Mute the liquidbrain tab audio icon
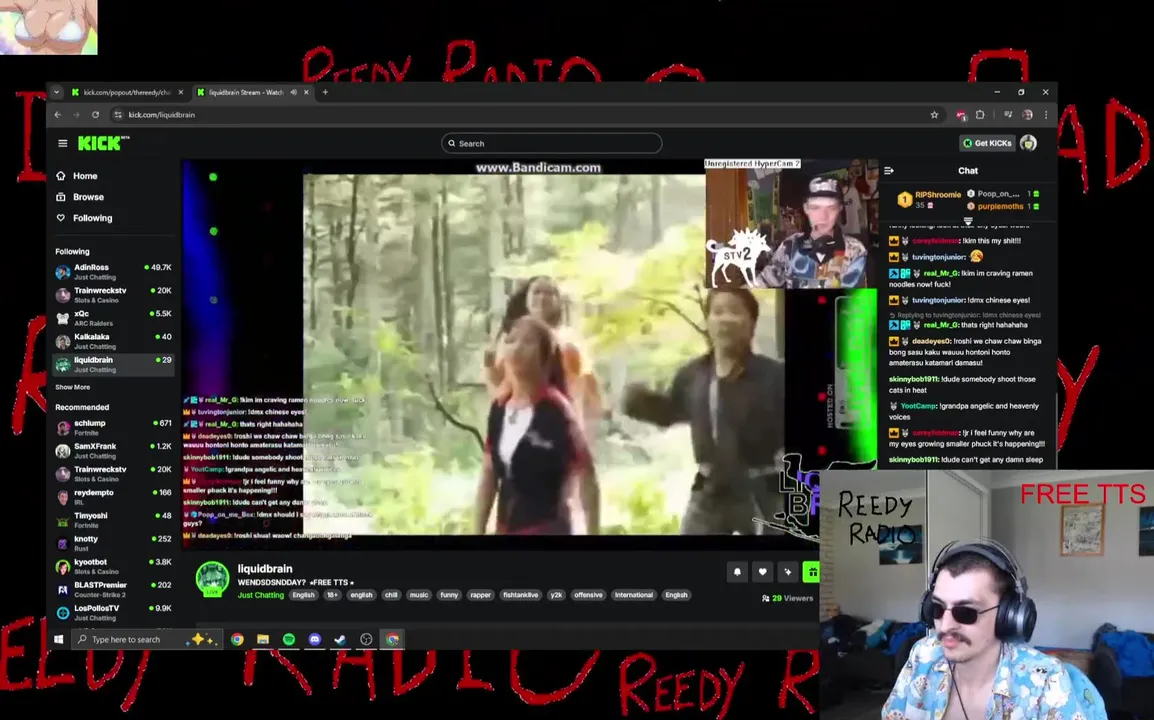 point(294,93)
